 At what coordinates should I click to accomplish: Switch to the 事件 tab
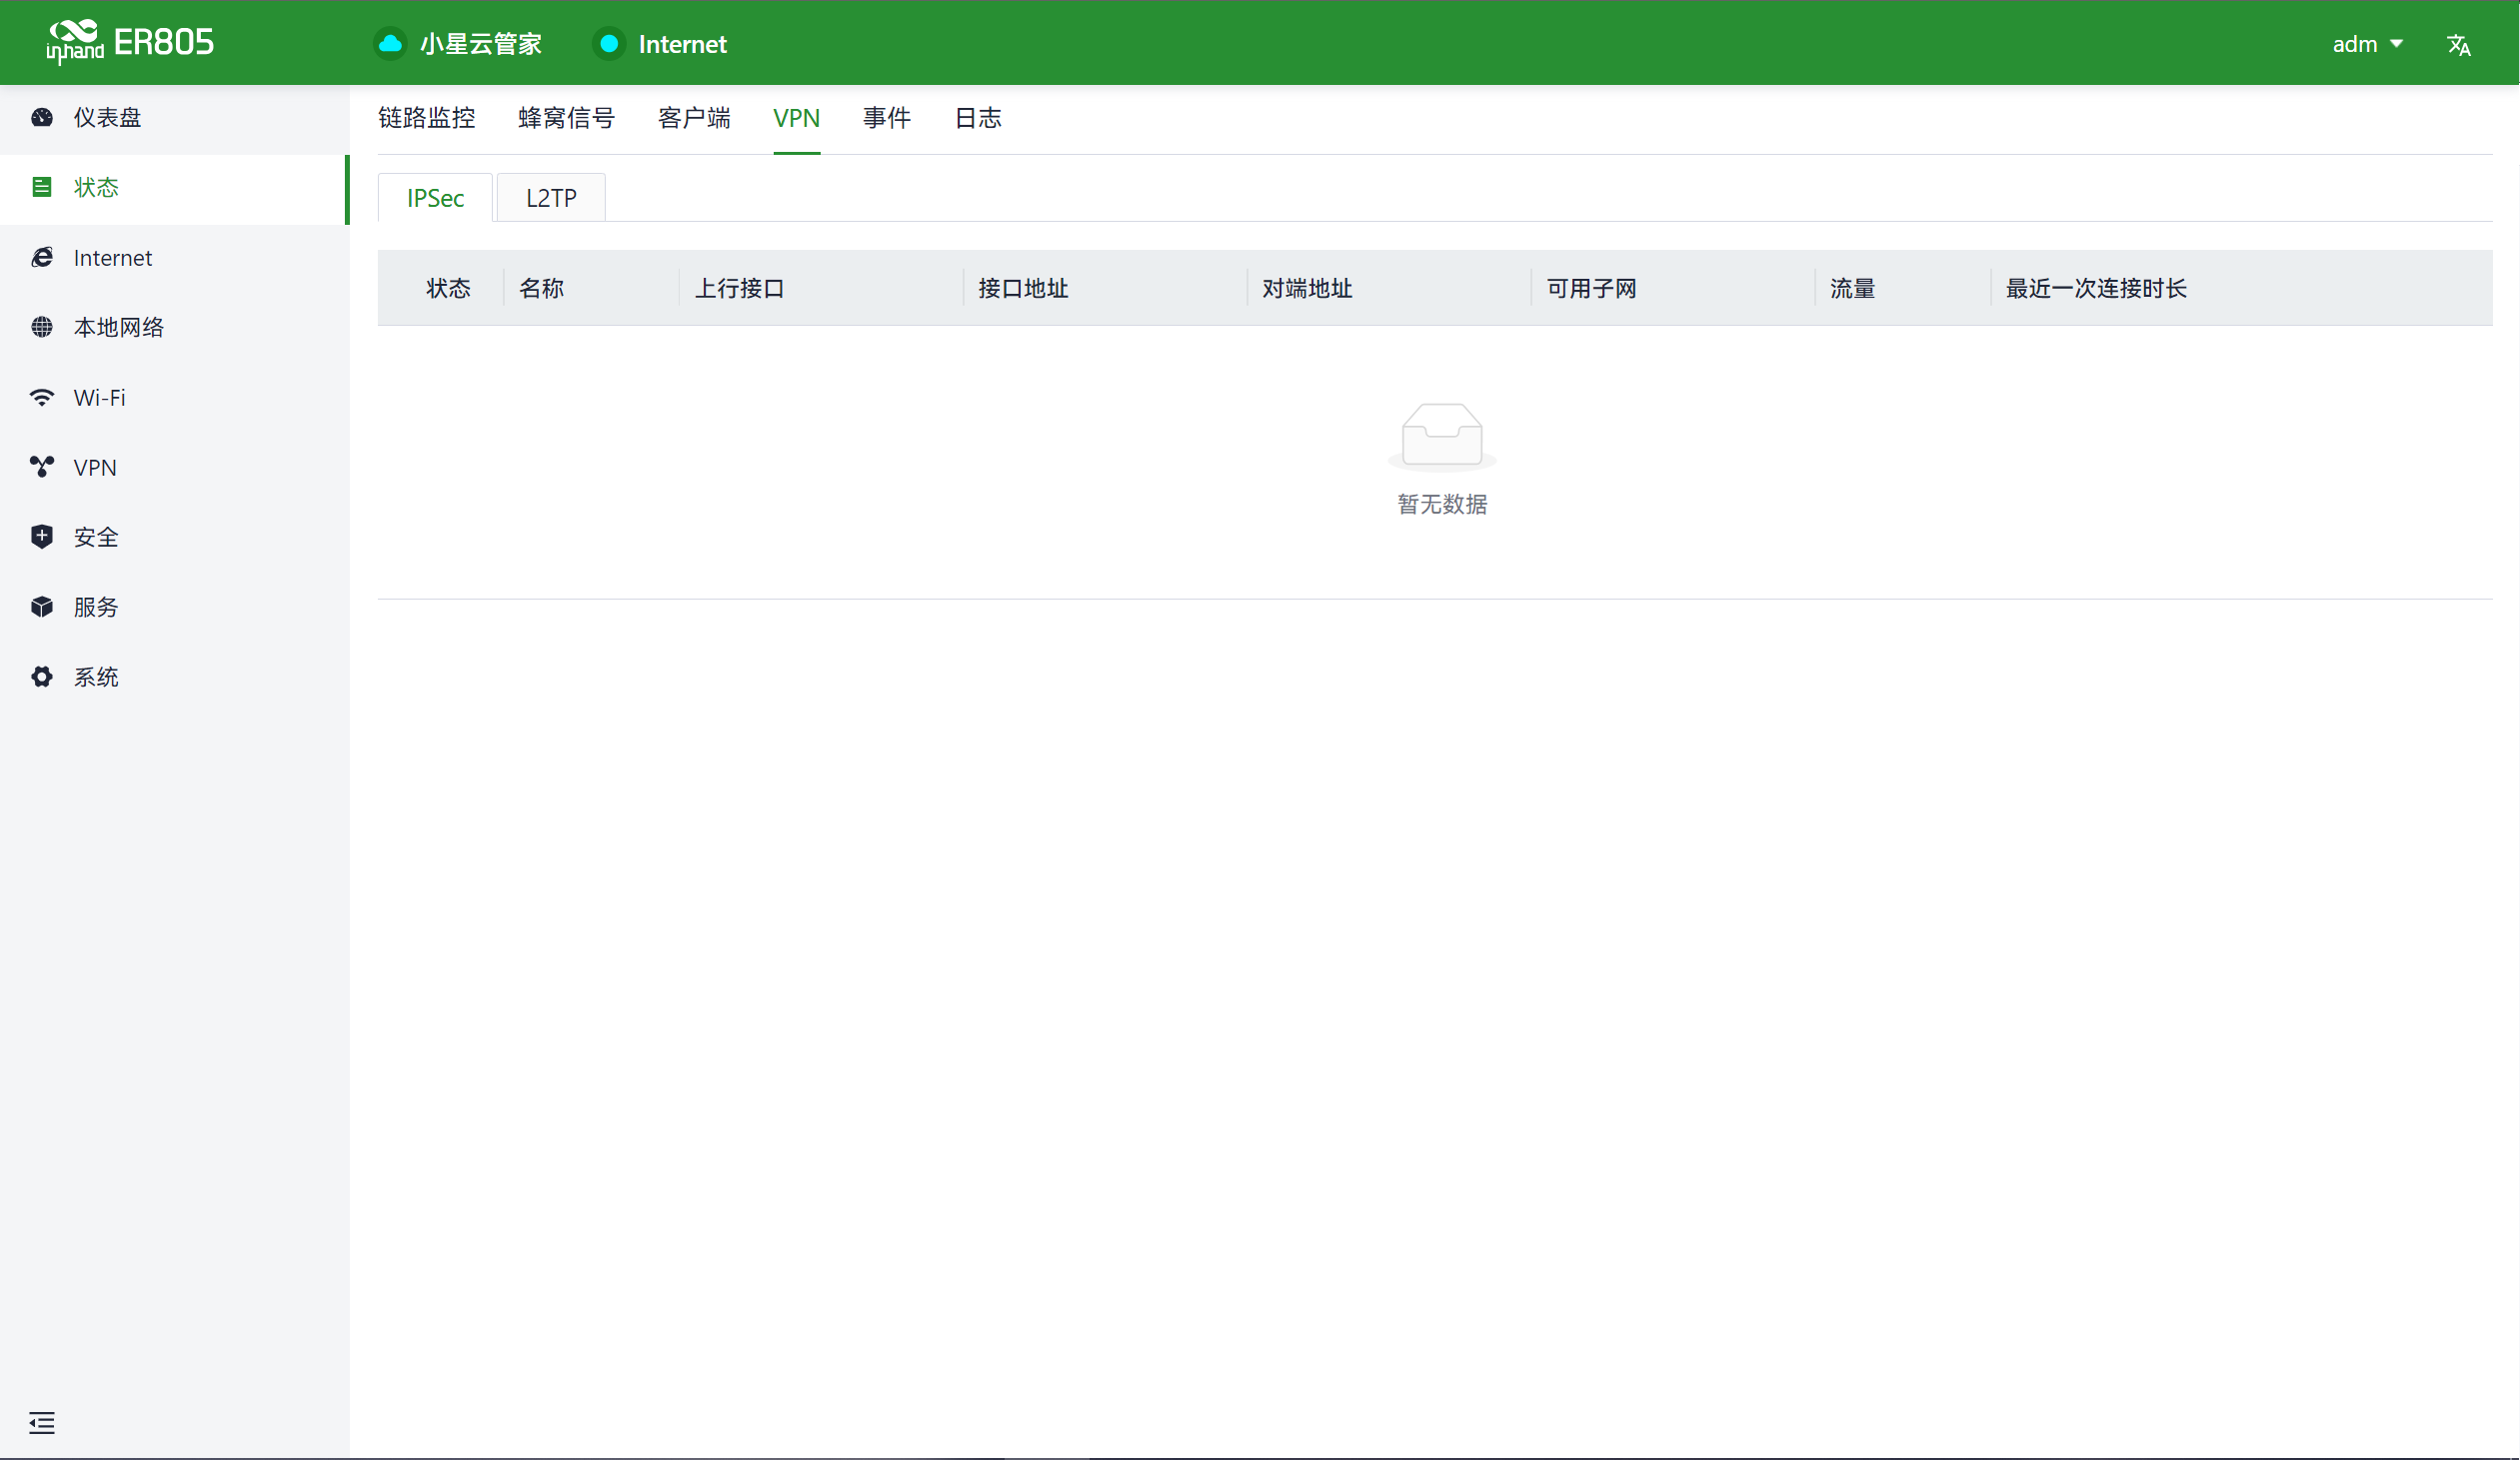click(886, 118)
